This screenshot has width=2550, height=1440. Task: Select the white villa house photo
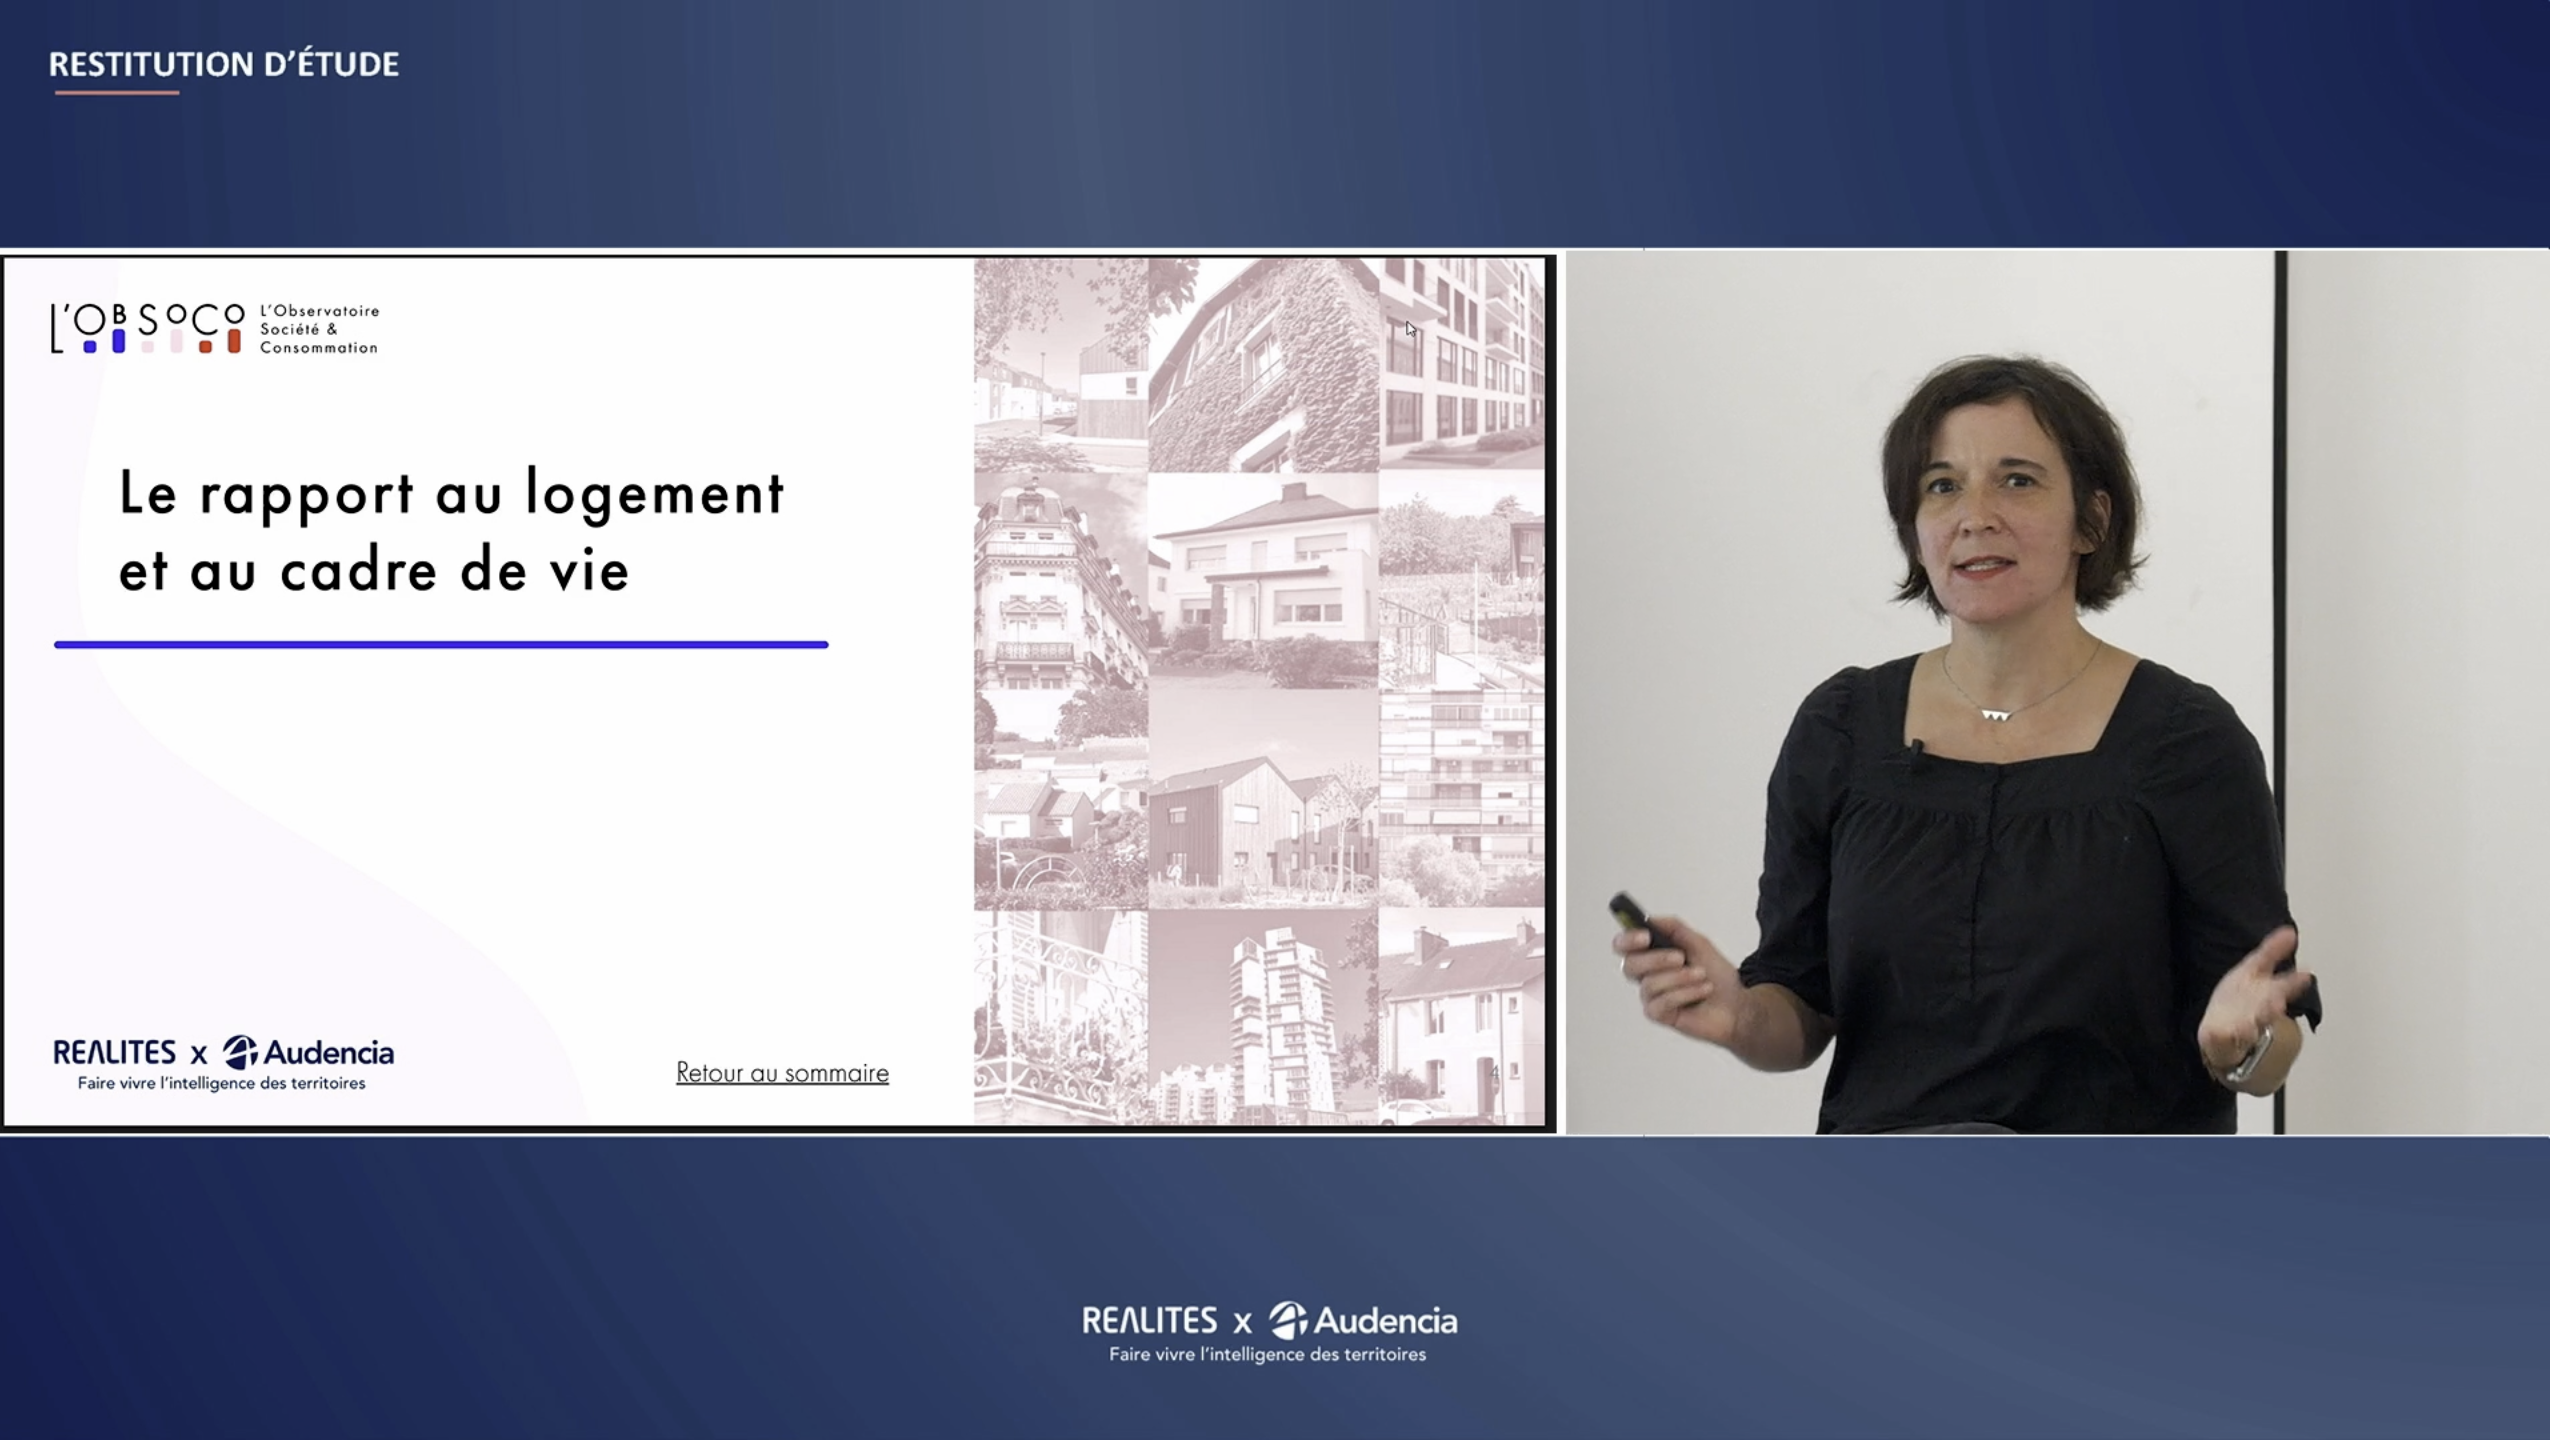(x=1263, y=580)
